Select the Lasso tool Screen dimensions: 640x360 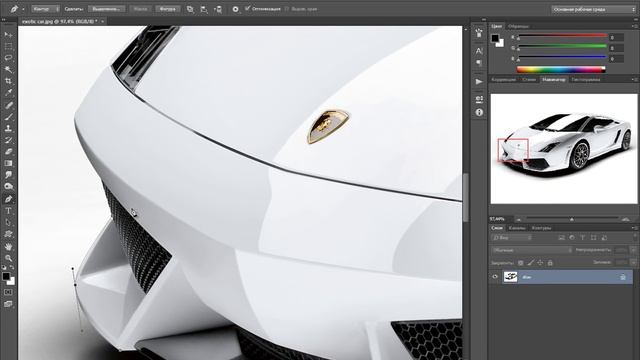[8, 58]
